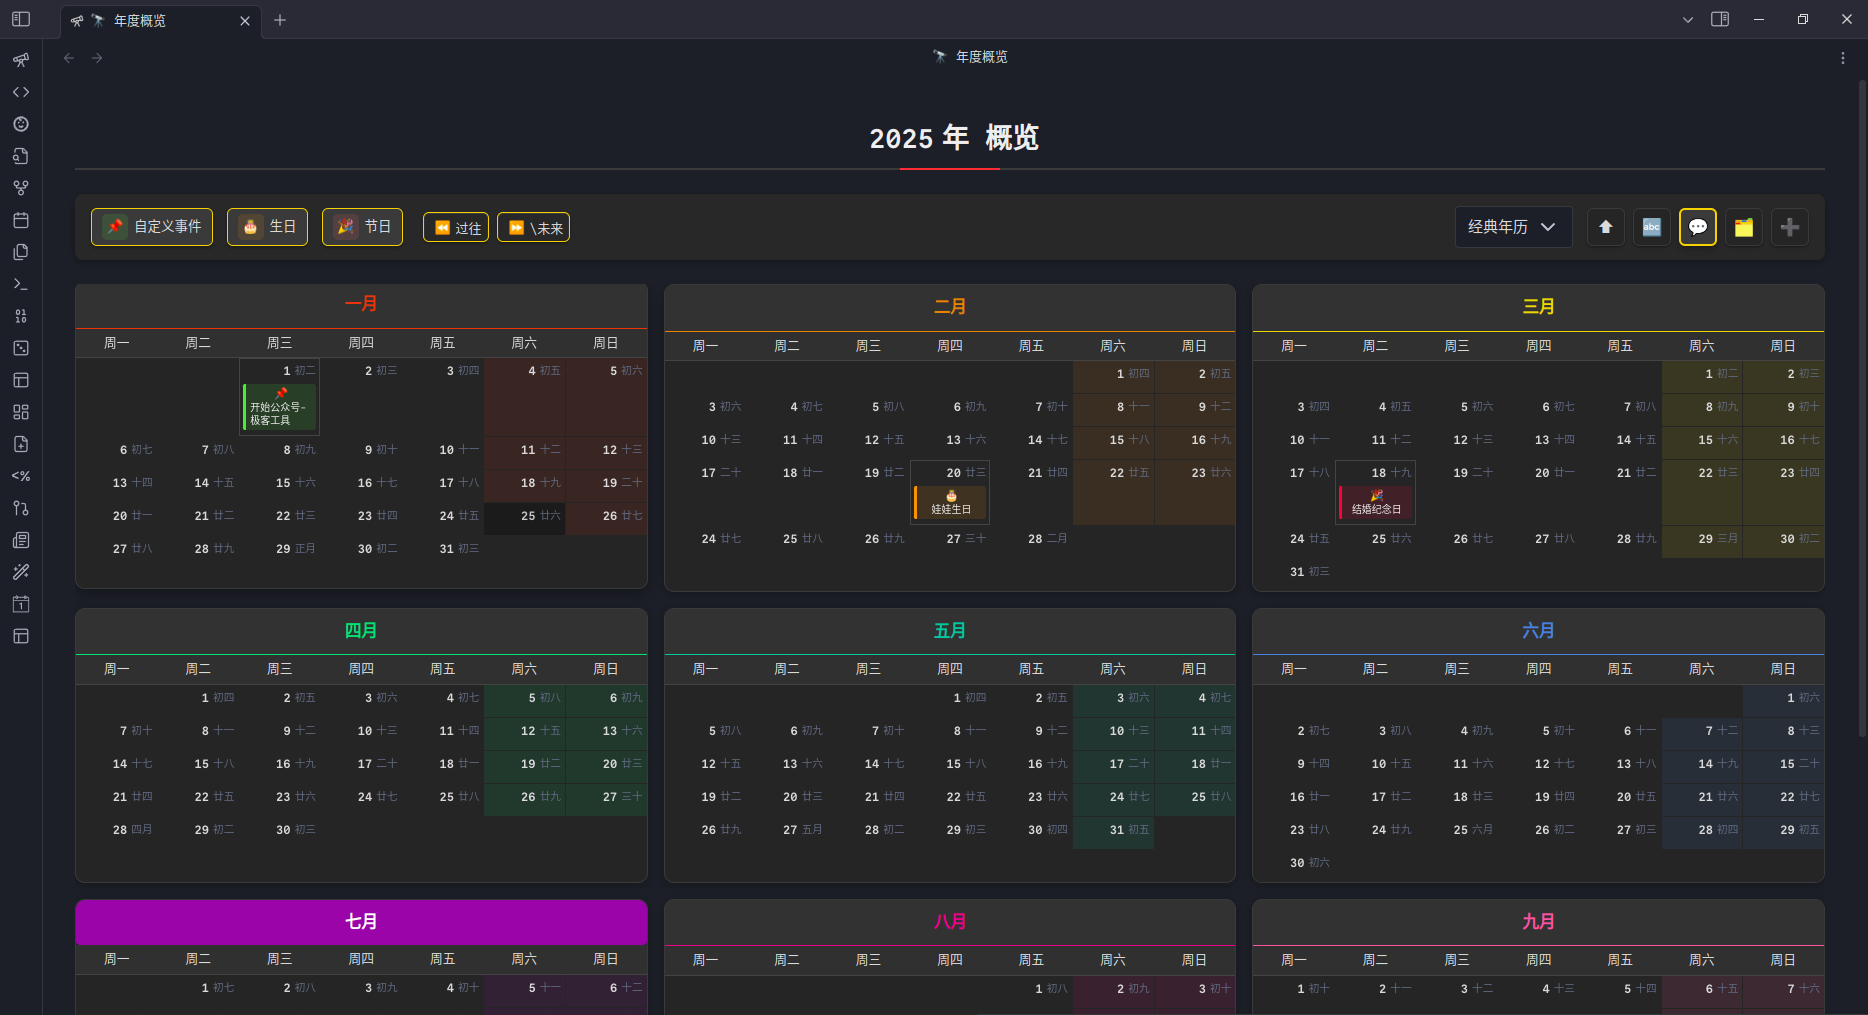Click the abc text icon button

coord(1652,227)
